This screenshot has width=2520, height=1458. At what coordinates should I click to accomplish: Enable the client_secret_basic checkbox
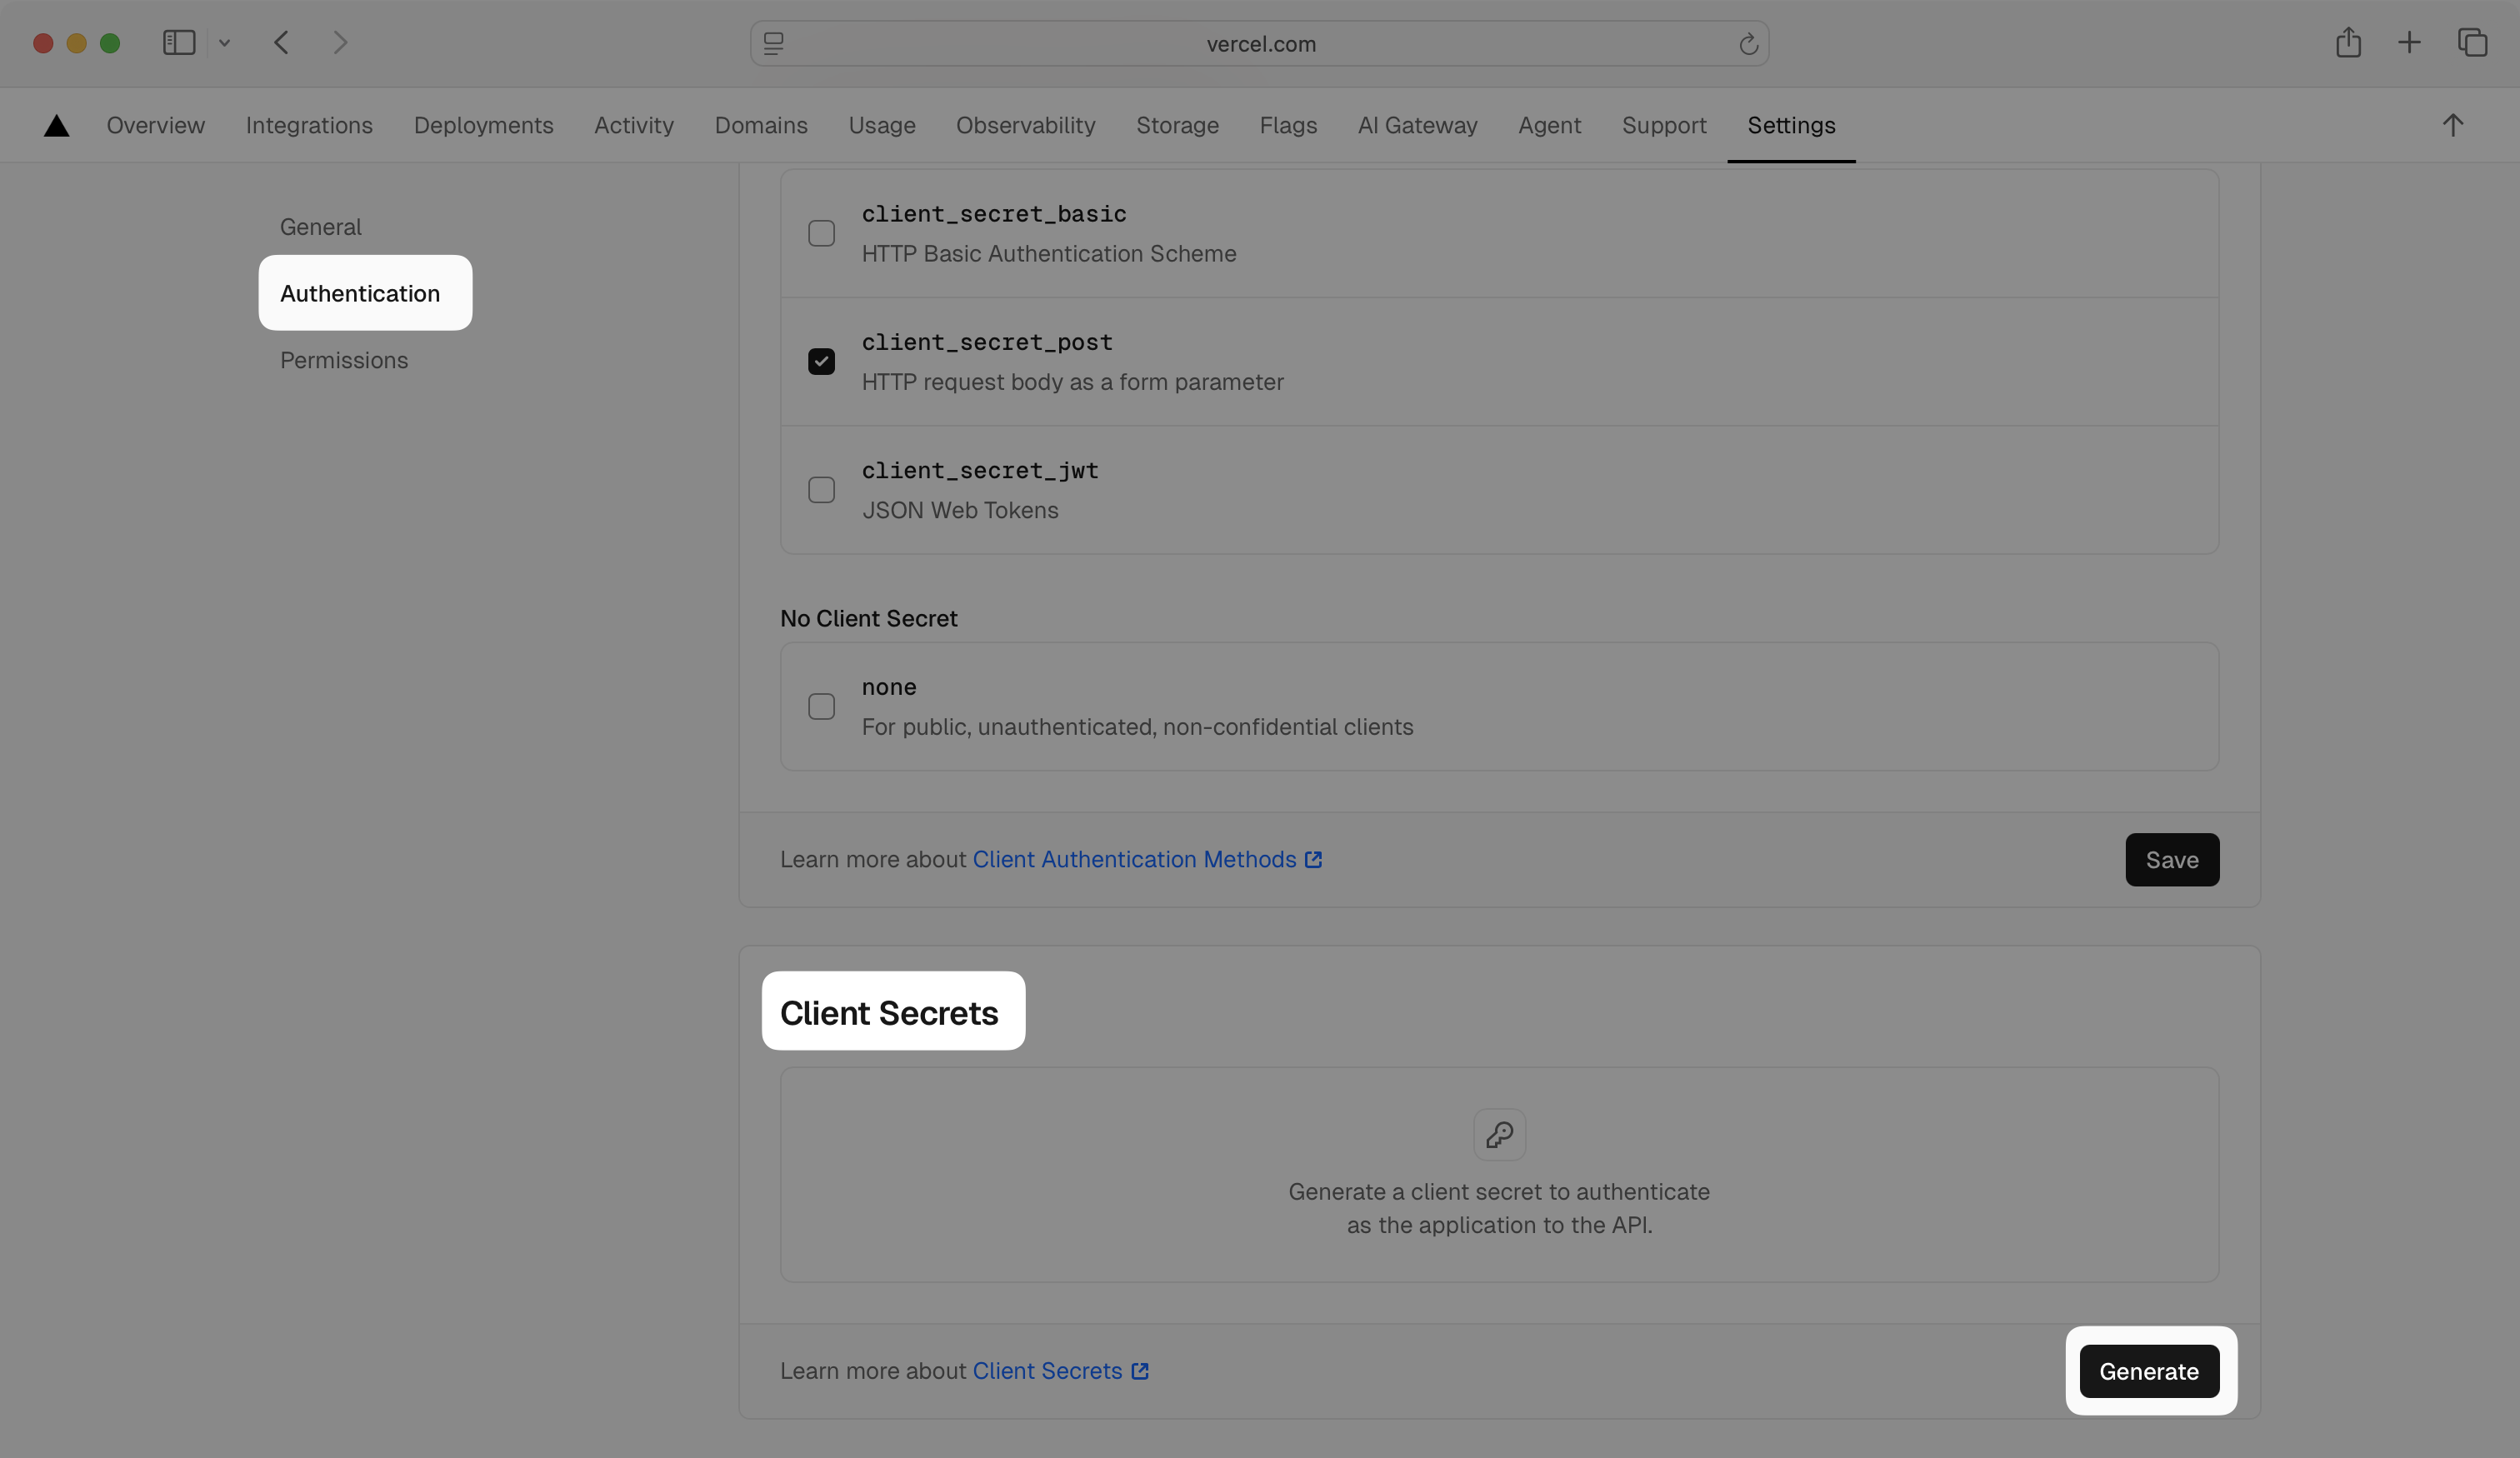click(x=821, y=233)
